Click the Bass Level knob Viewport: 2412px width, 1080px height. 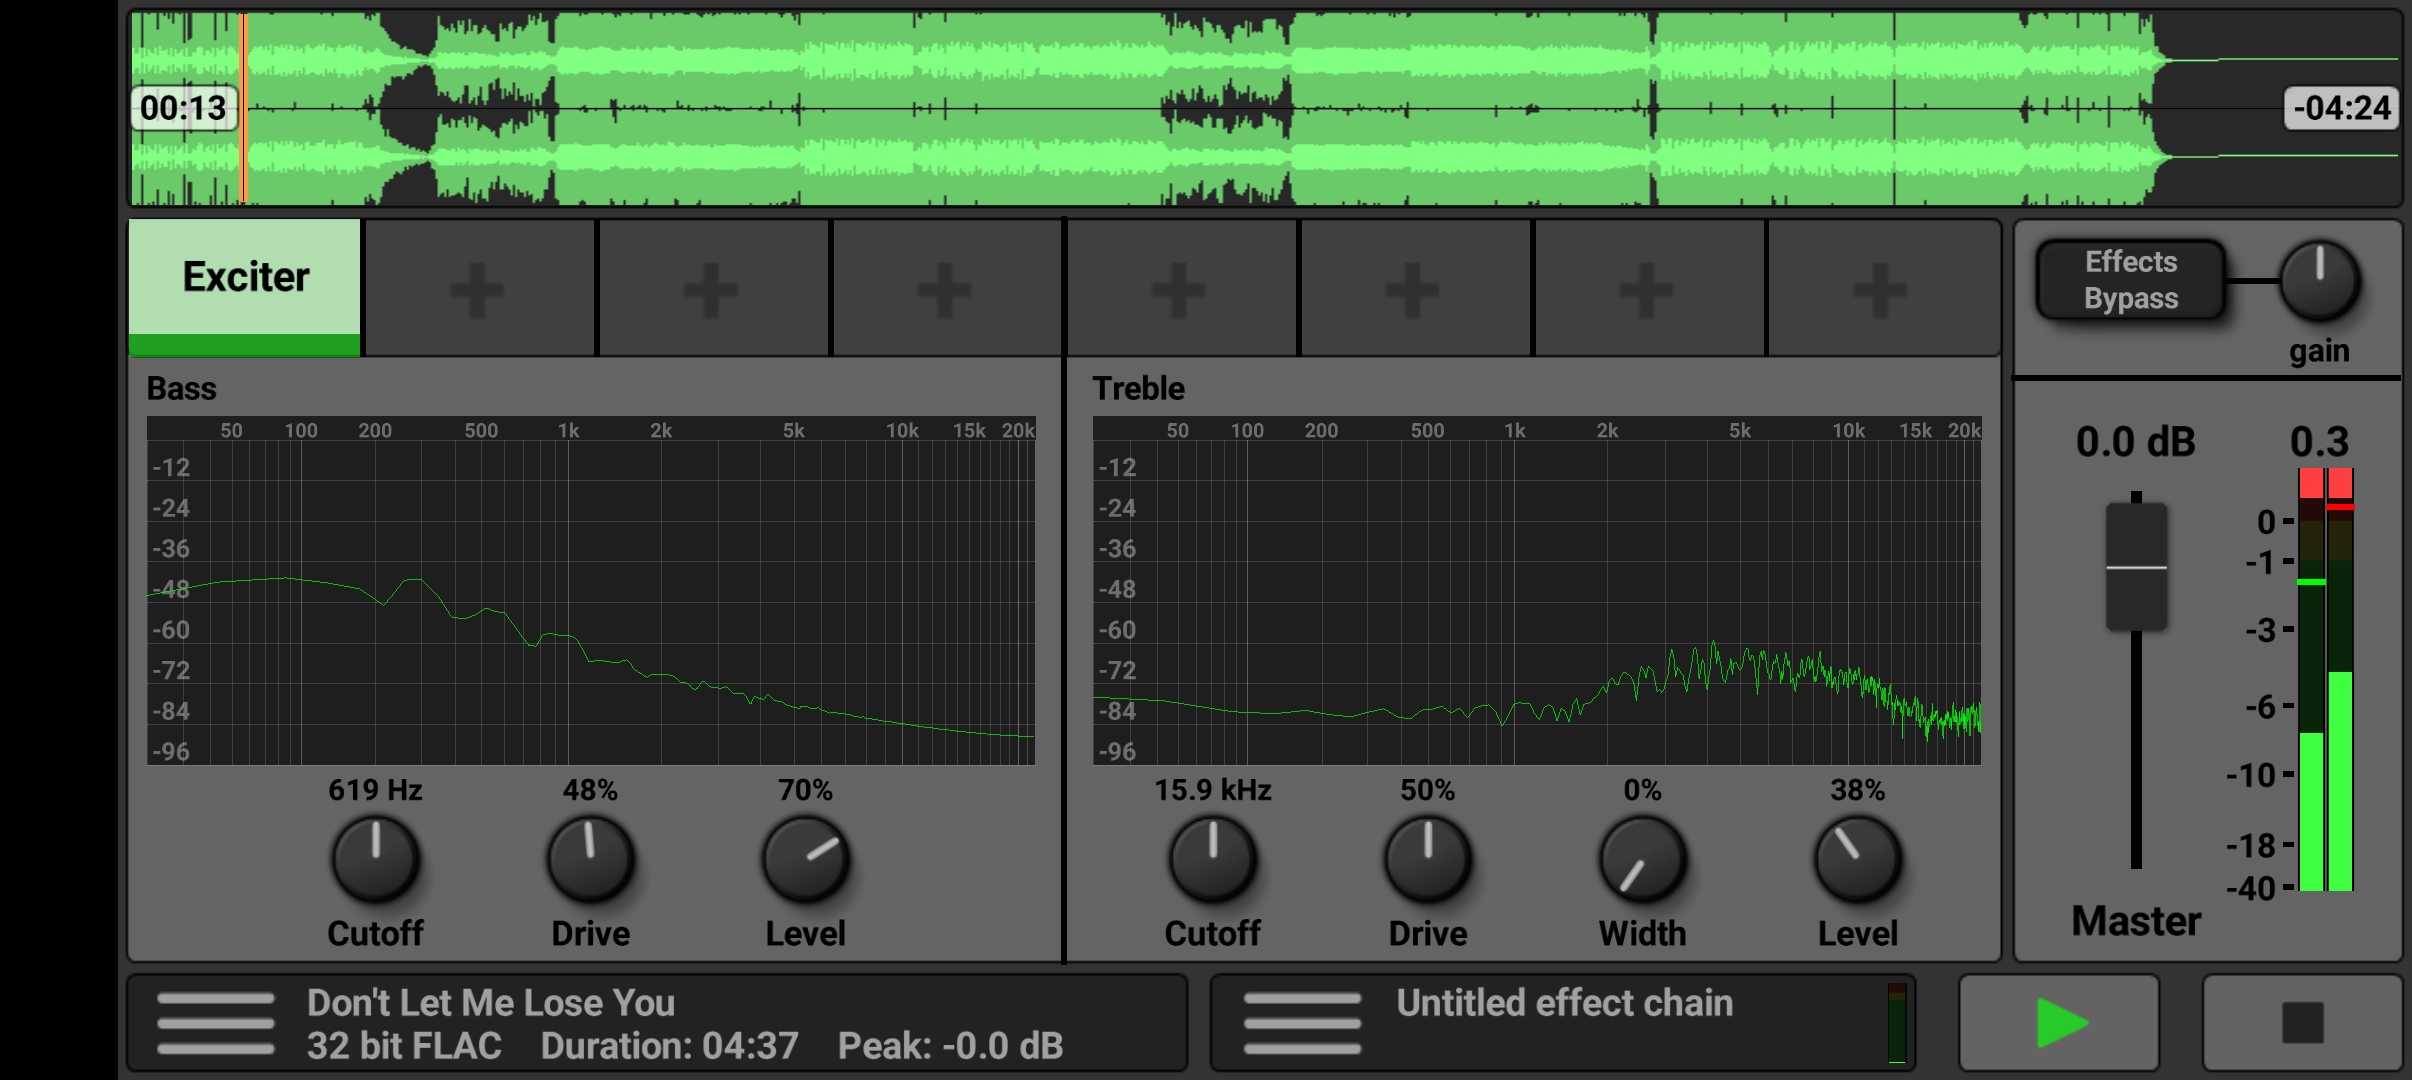pyautogui.click(x=805, y=860)
